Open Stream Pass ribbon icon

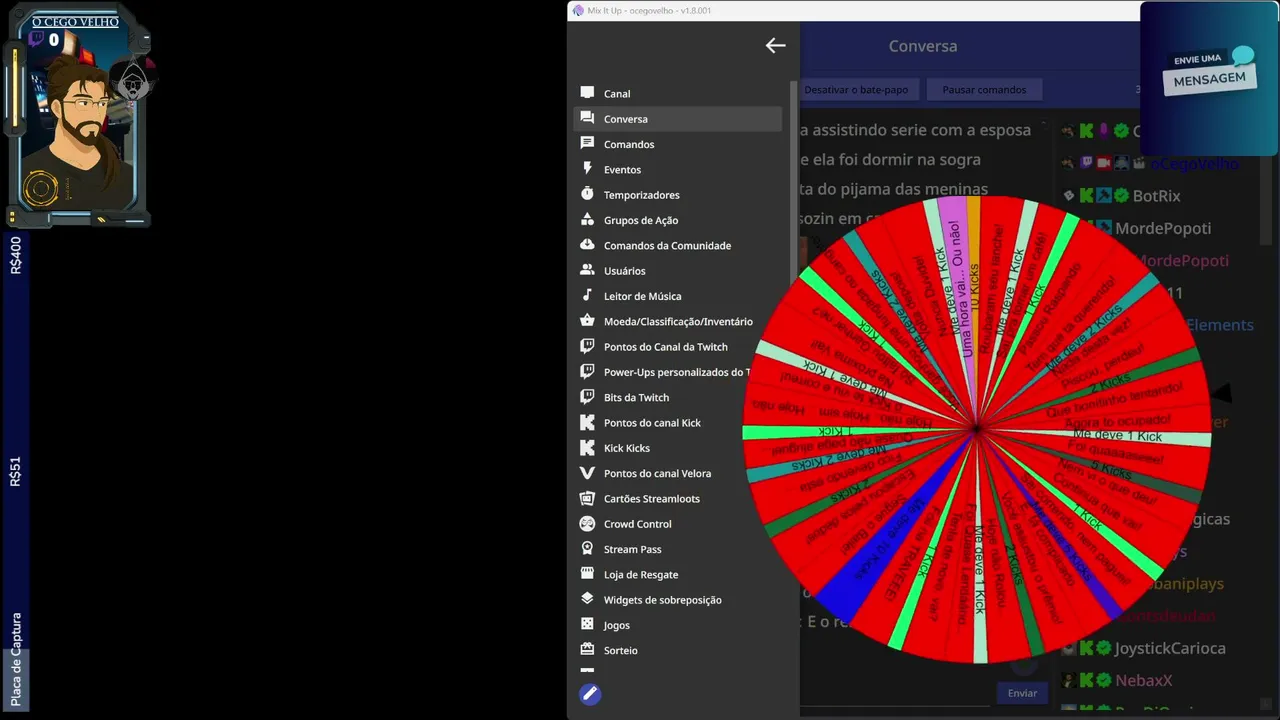pos(587,549)
